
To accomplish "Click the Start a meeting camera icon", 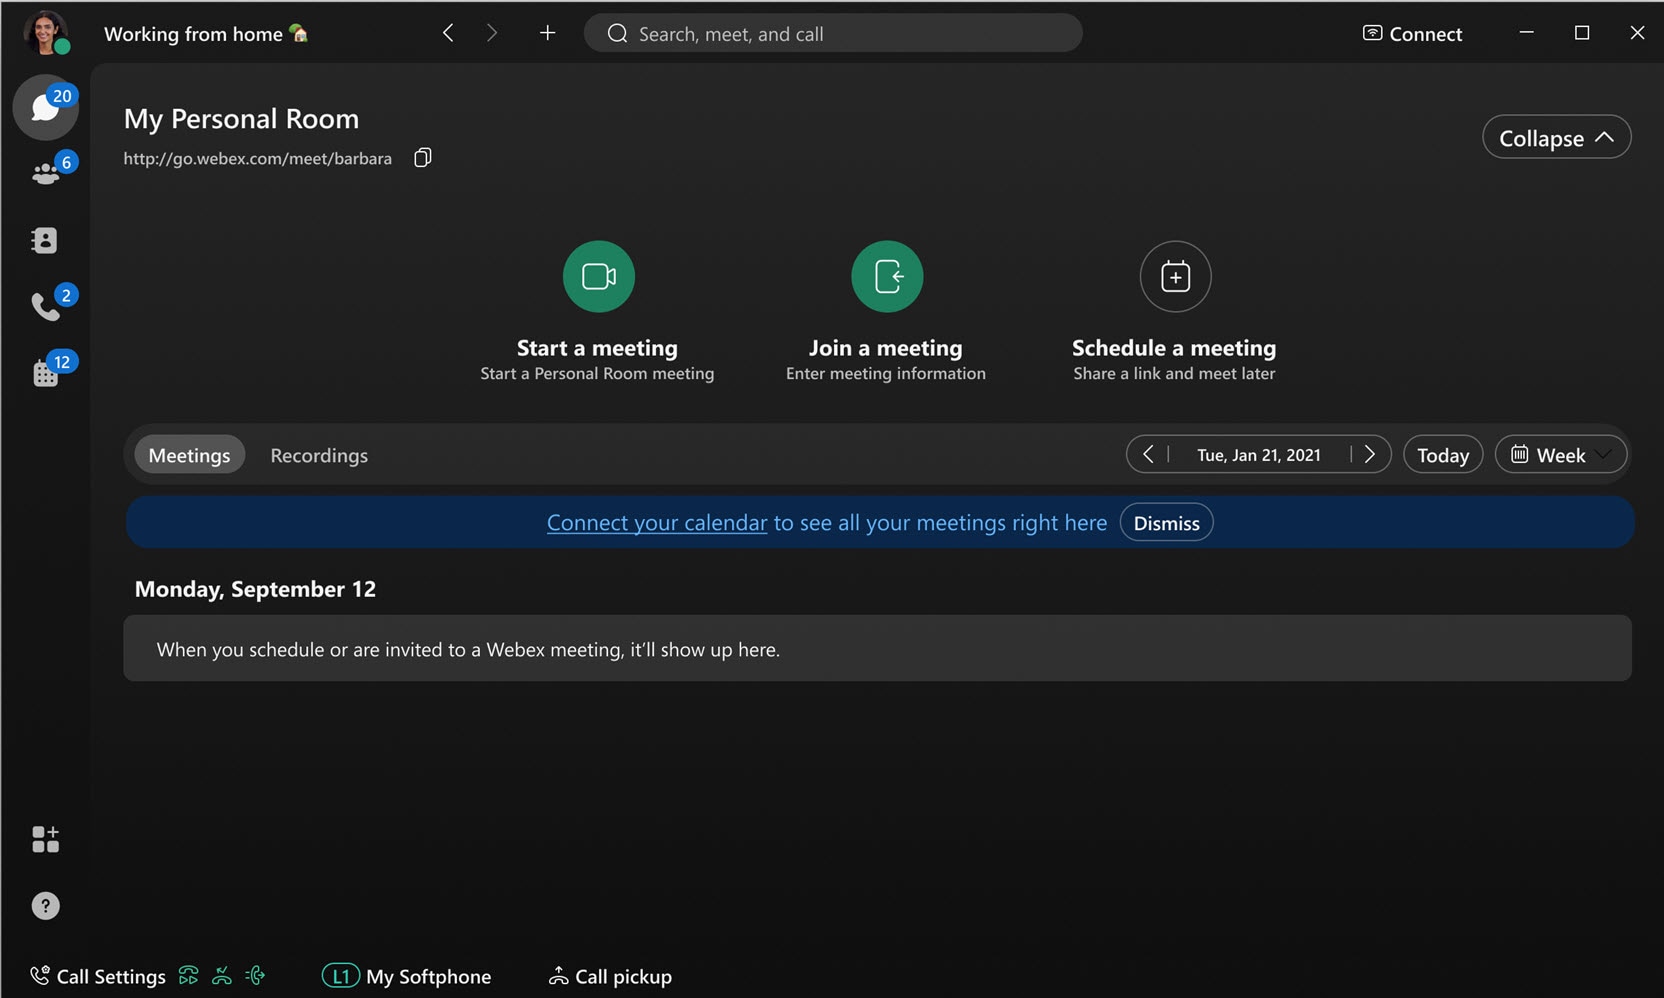I will click(599, 276).
